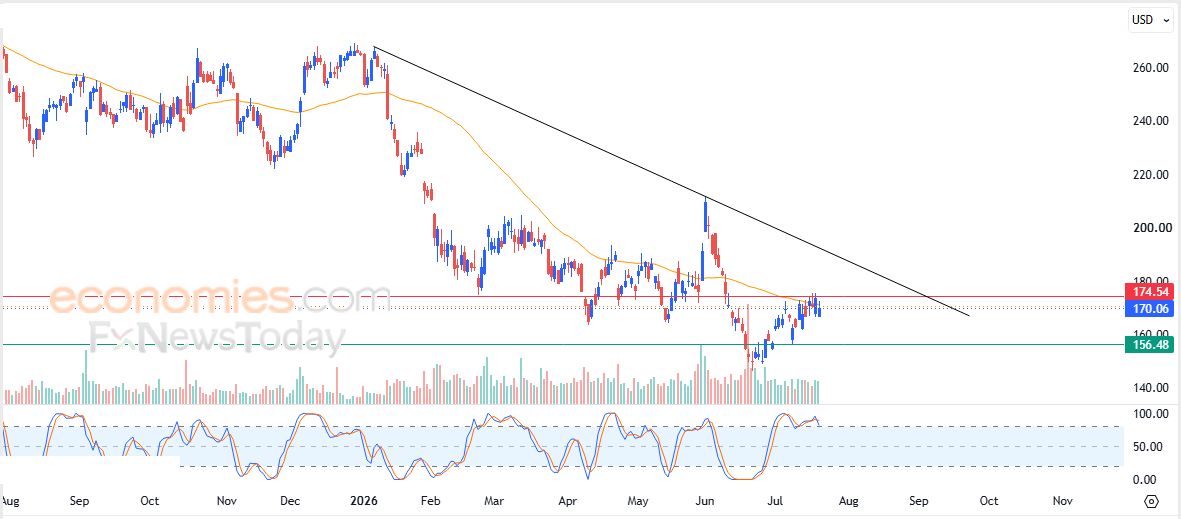1181x519 pixels.
Task: Click the Aug label near chart's right side
Action: (849, 500)
